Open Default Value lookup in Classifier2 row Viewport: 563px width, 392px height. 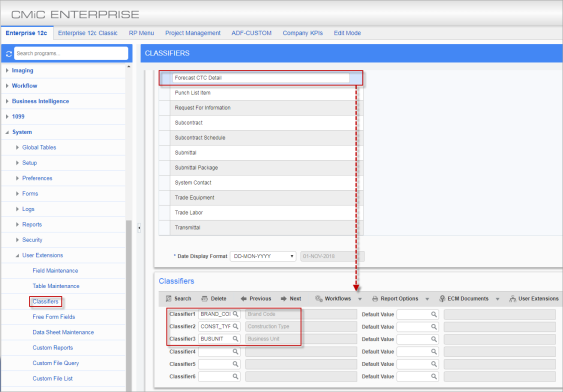pyautogui.click(x=434, y=327)
